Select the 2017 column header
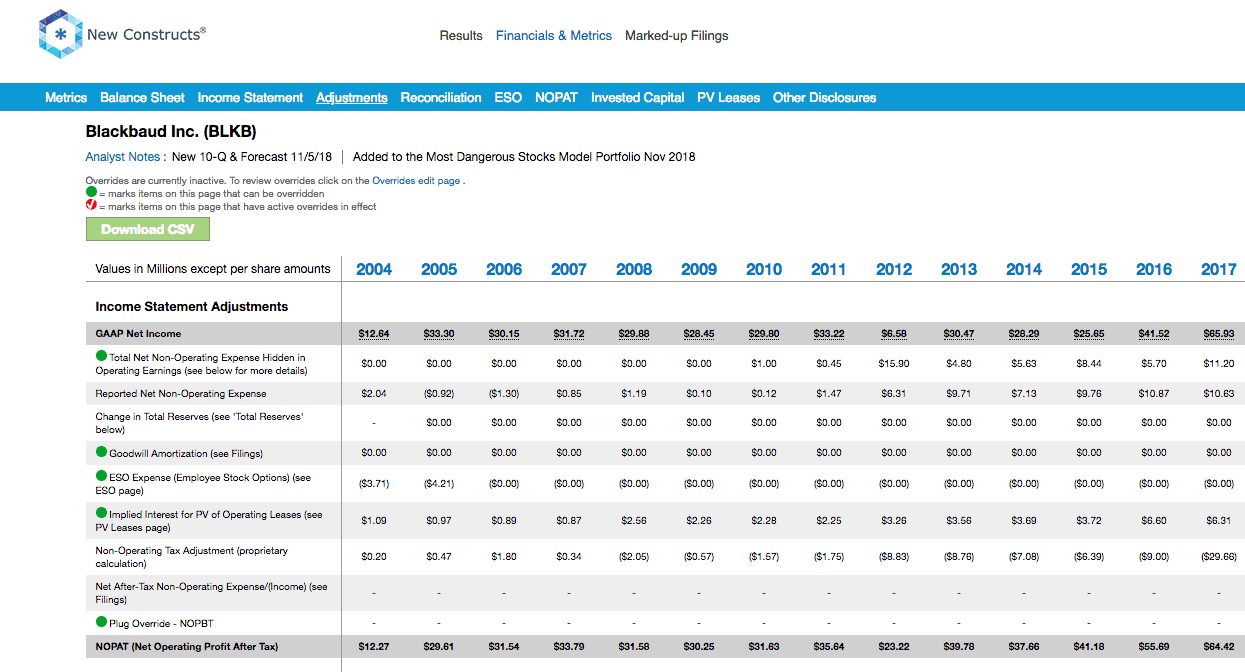1245x672 pixels. (x=1219, y=269)
